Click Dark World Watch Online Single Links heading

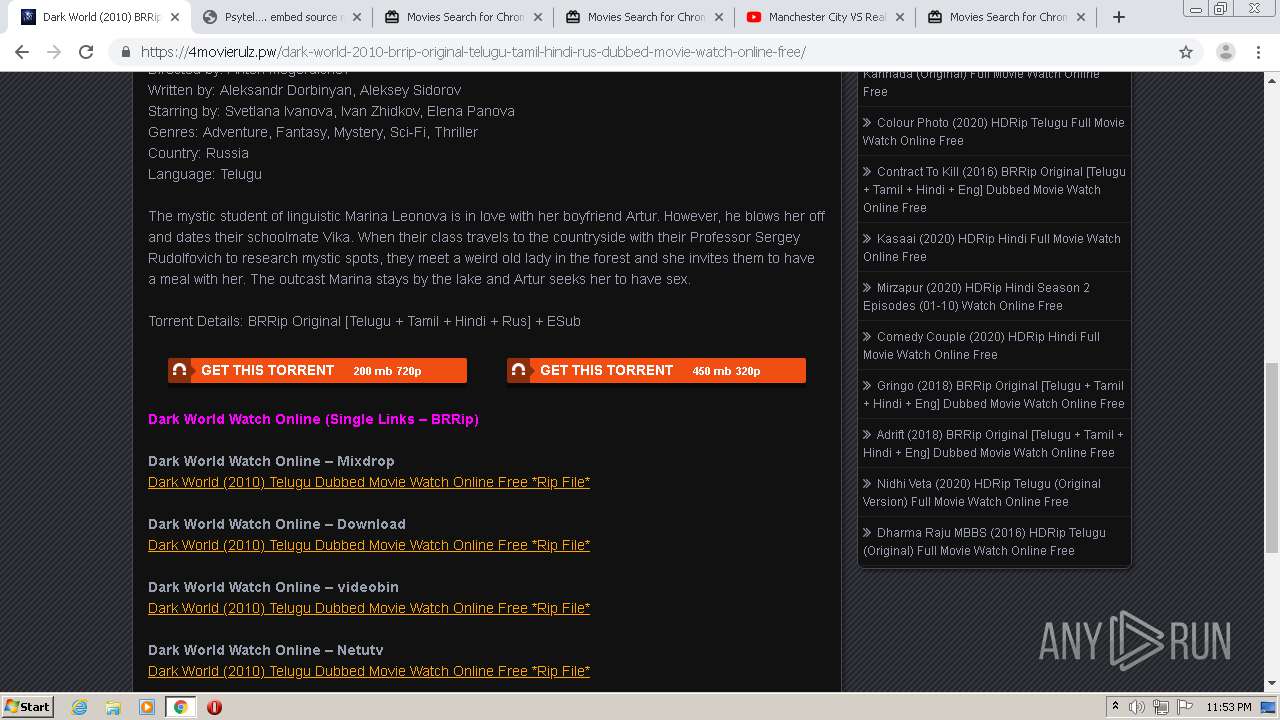coord(313,419)
